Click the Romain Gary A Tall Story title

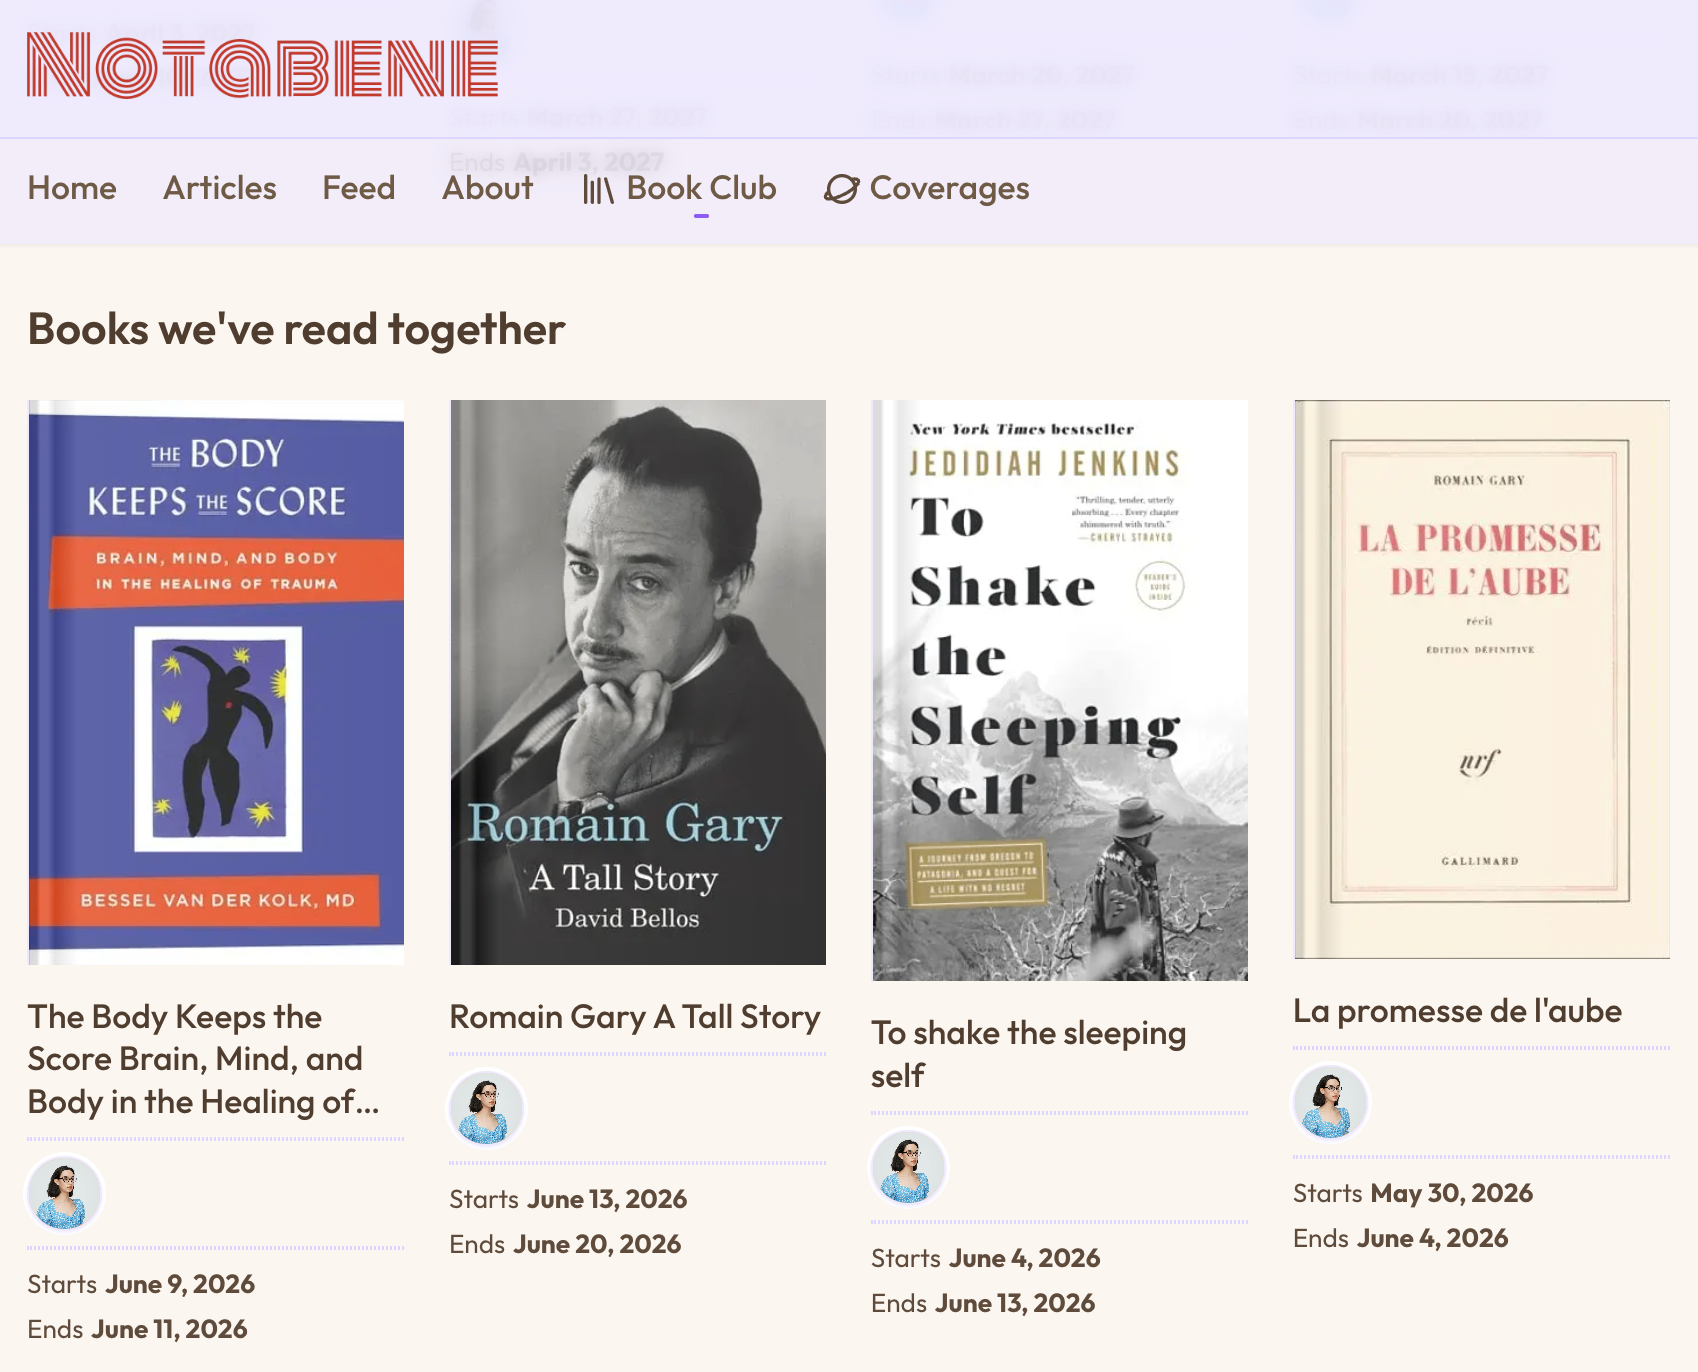coord(635,1017)
